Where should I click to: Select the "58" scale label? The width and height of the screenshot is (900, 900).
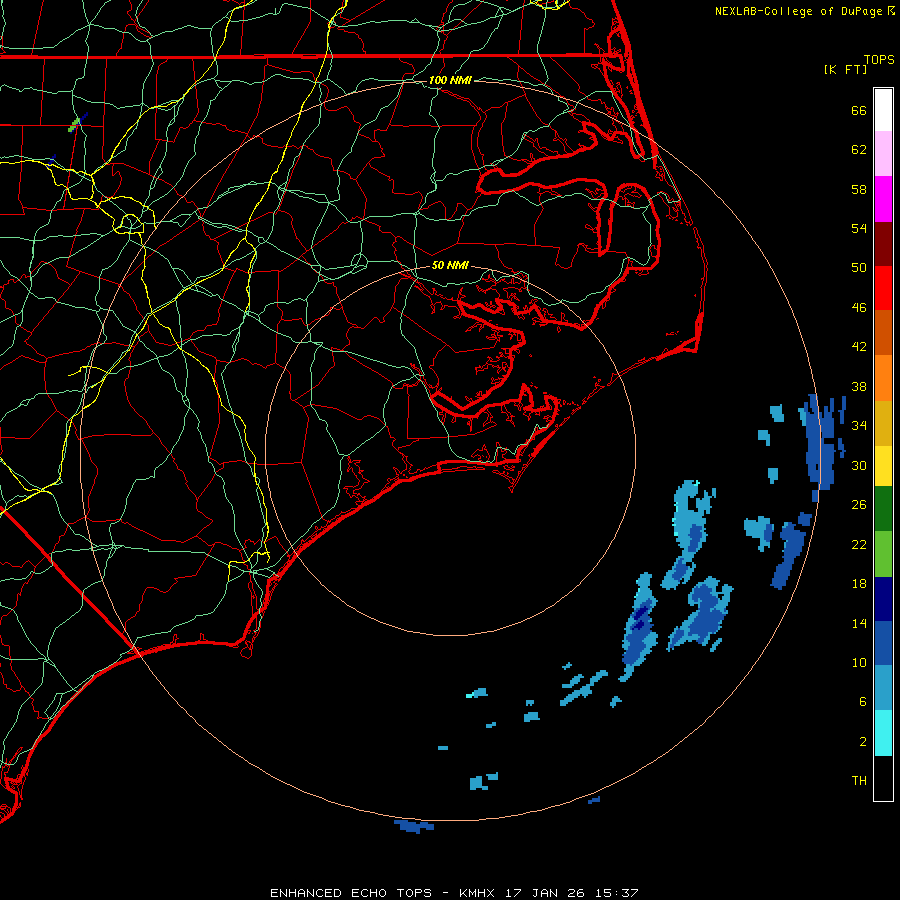coord(859,189)
